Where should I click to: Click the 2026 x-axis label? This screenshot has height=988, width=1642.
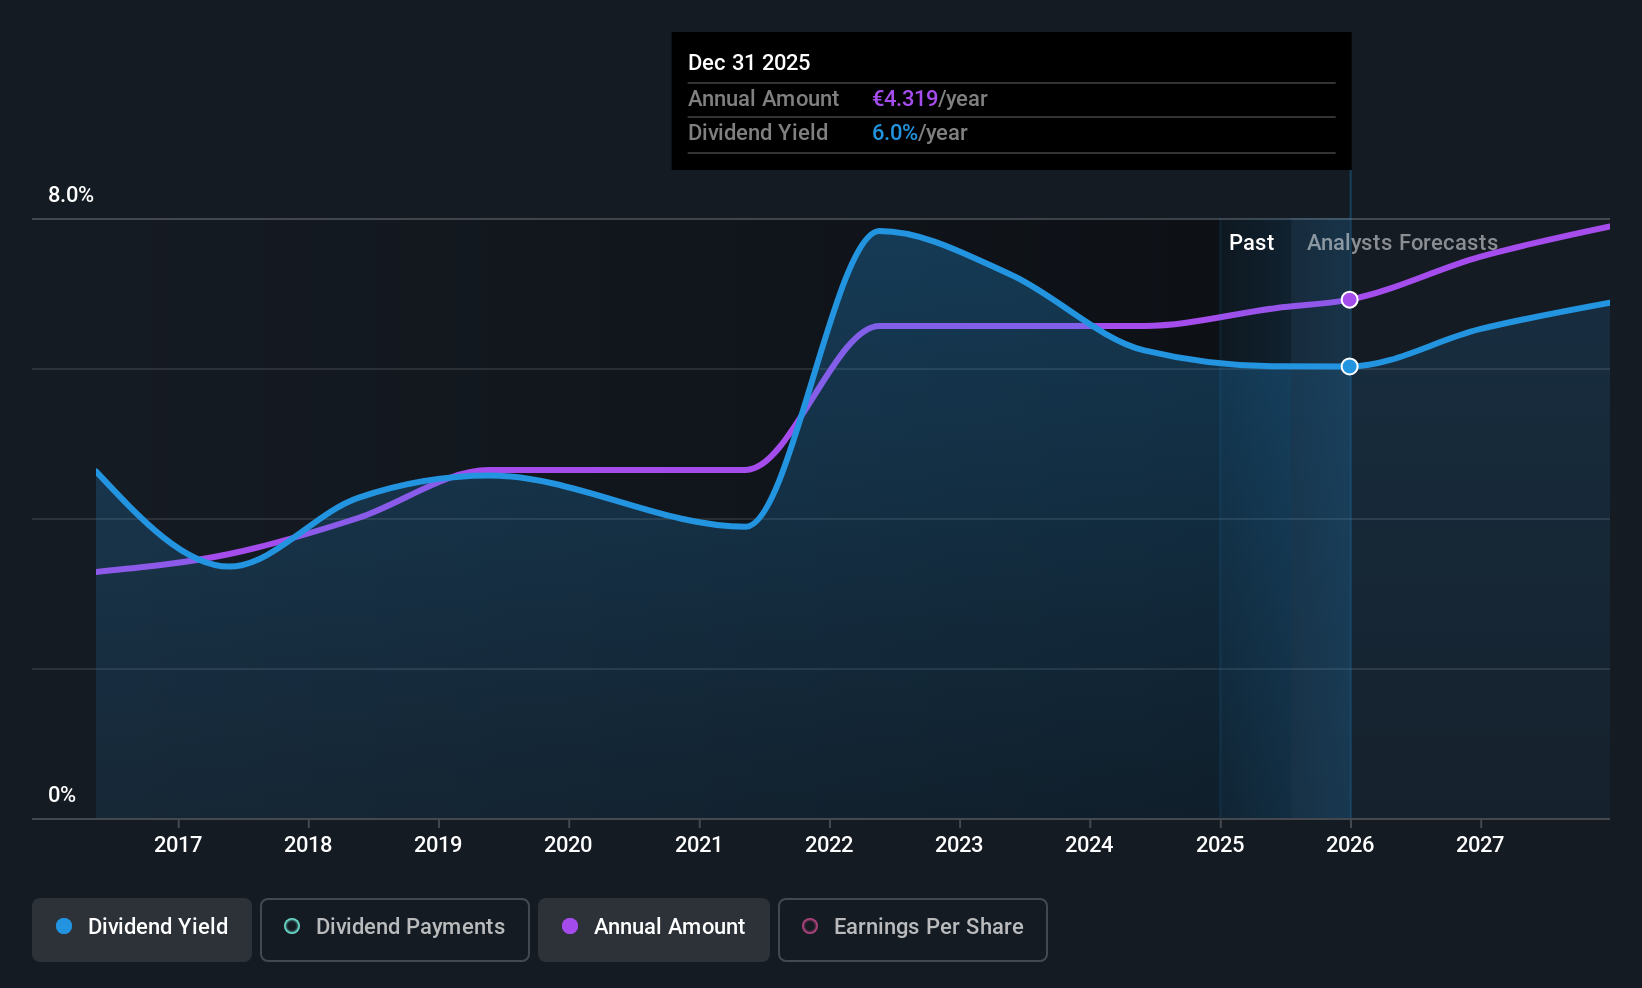click(1350, 845)
